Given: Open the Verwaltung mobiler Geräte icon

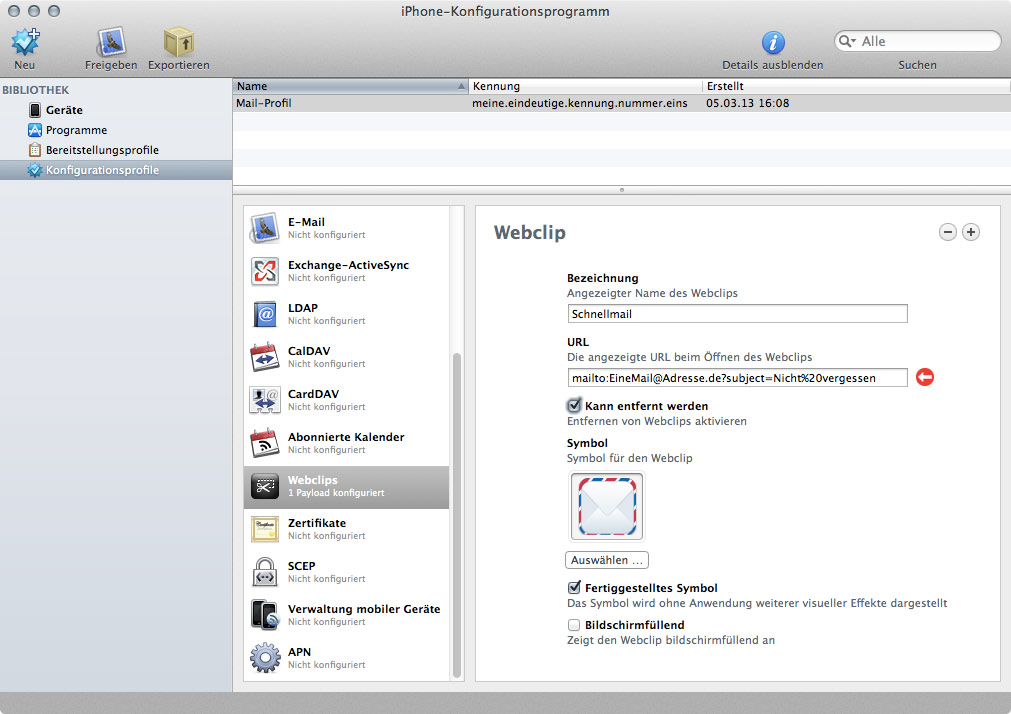Looking at the screenshot, I should (x=265, y=615).
